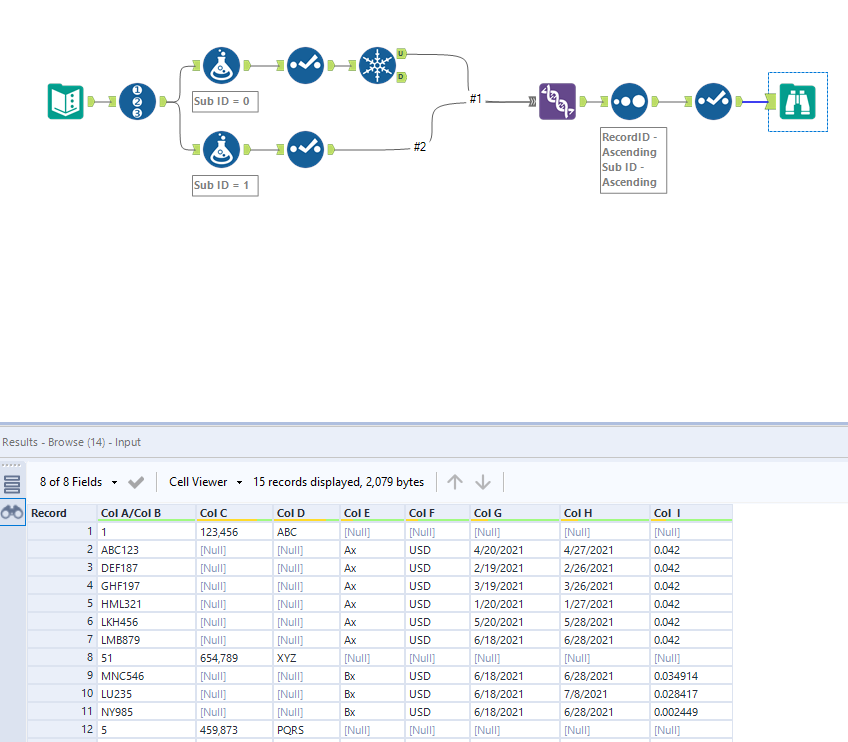Click the #2 connection label into Union
Image resolution: width=848 pixels, height=742 pixels.
click(x=420, y=147)
